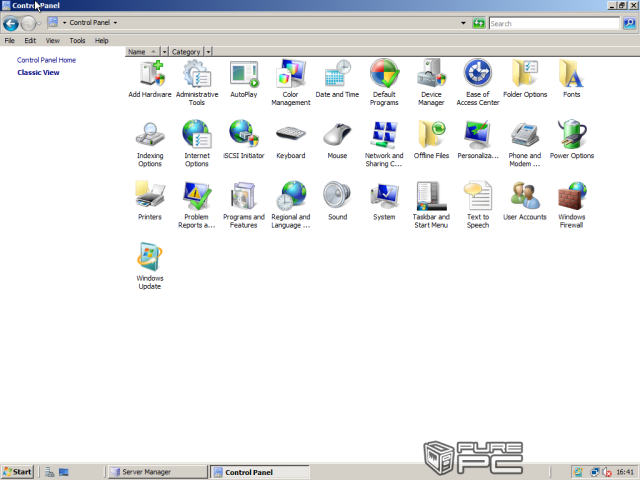Open the Help menu

coord(101,40)
